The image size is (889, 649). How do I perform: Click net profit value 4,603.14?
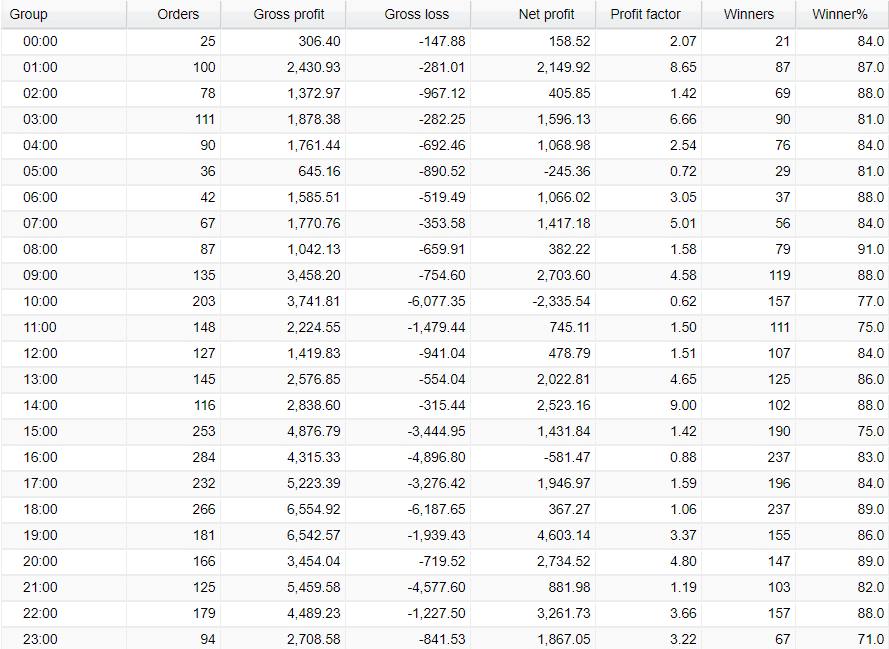(557, 535)
